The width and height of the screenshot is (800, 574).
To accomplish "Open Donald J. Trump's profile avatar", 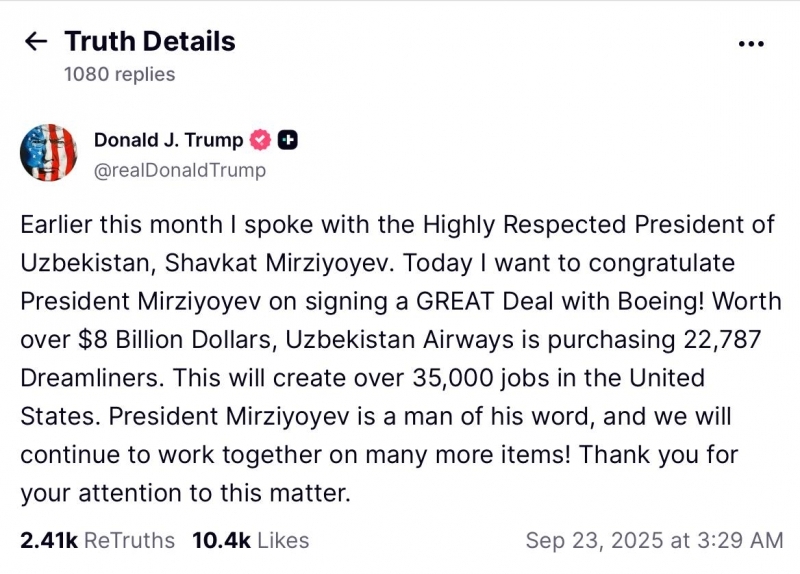I will tap(48, 153).
